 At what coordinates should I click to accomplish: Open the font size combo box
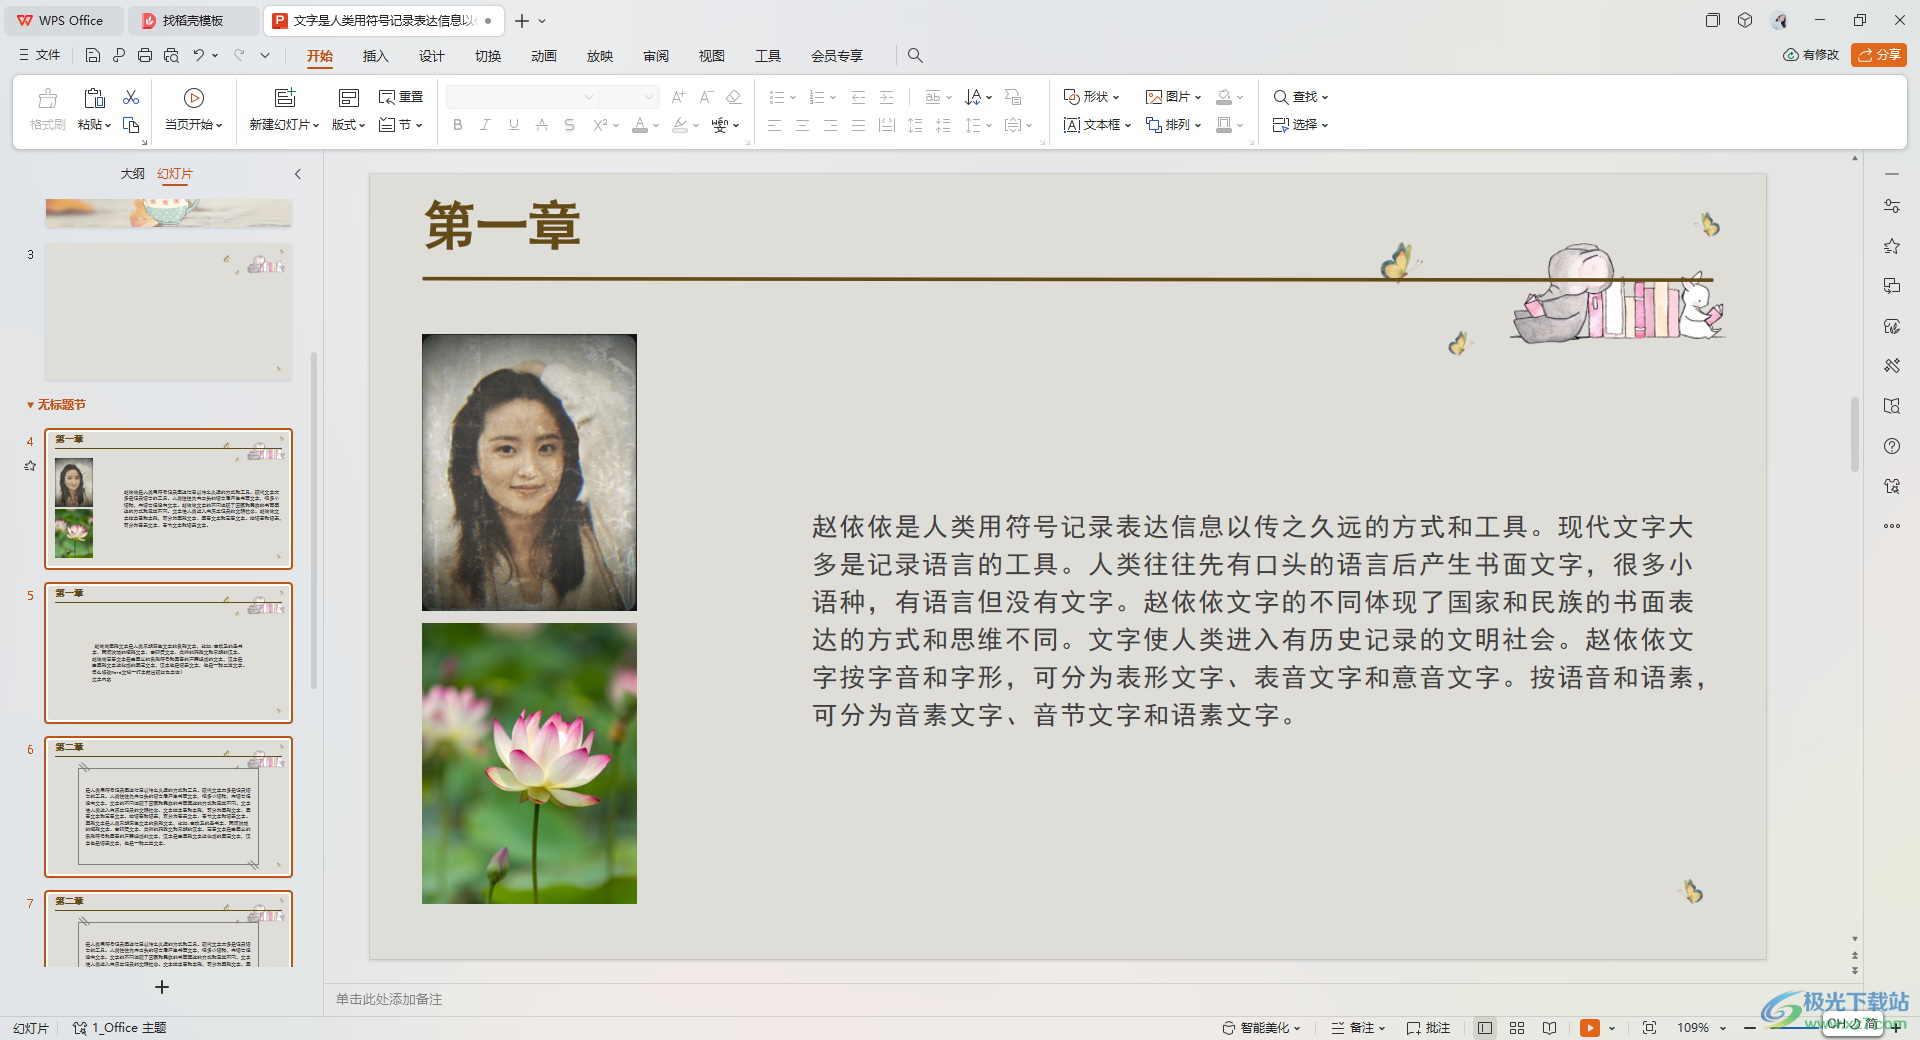coord(628,97)
